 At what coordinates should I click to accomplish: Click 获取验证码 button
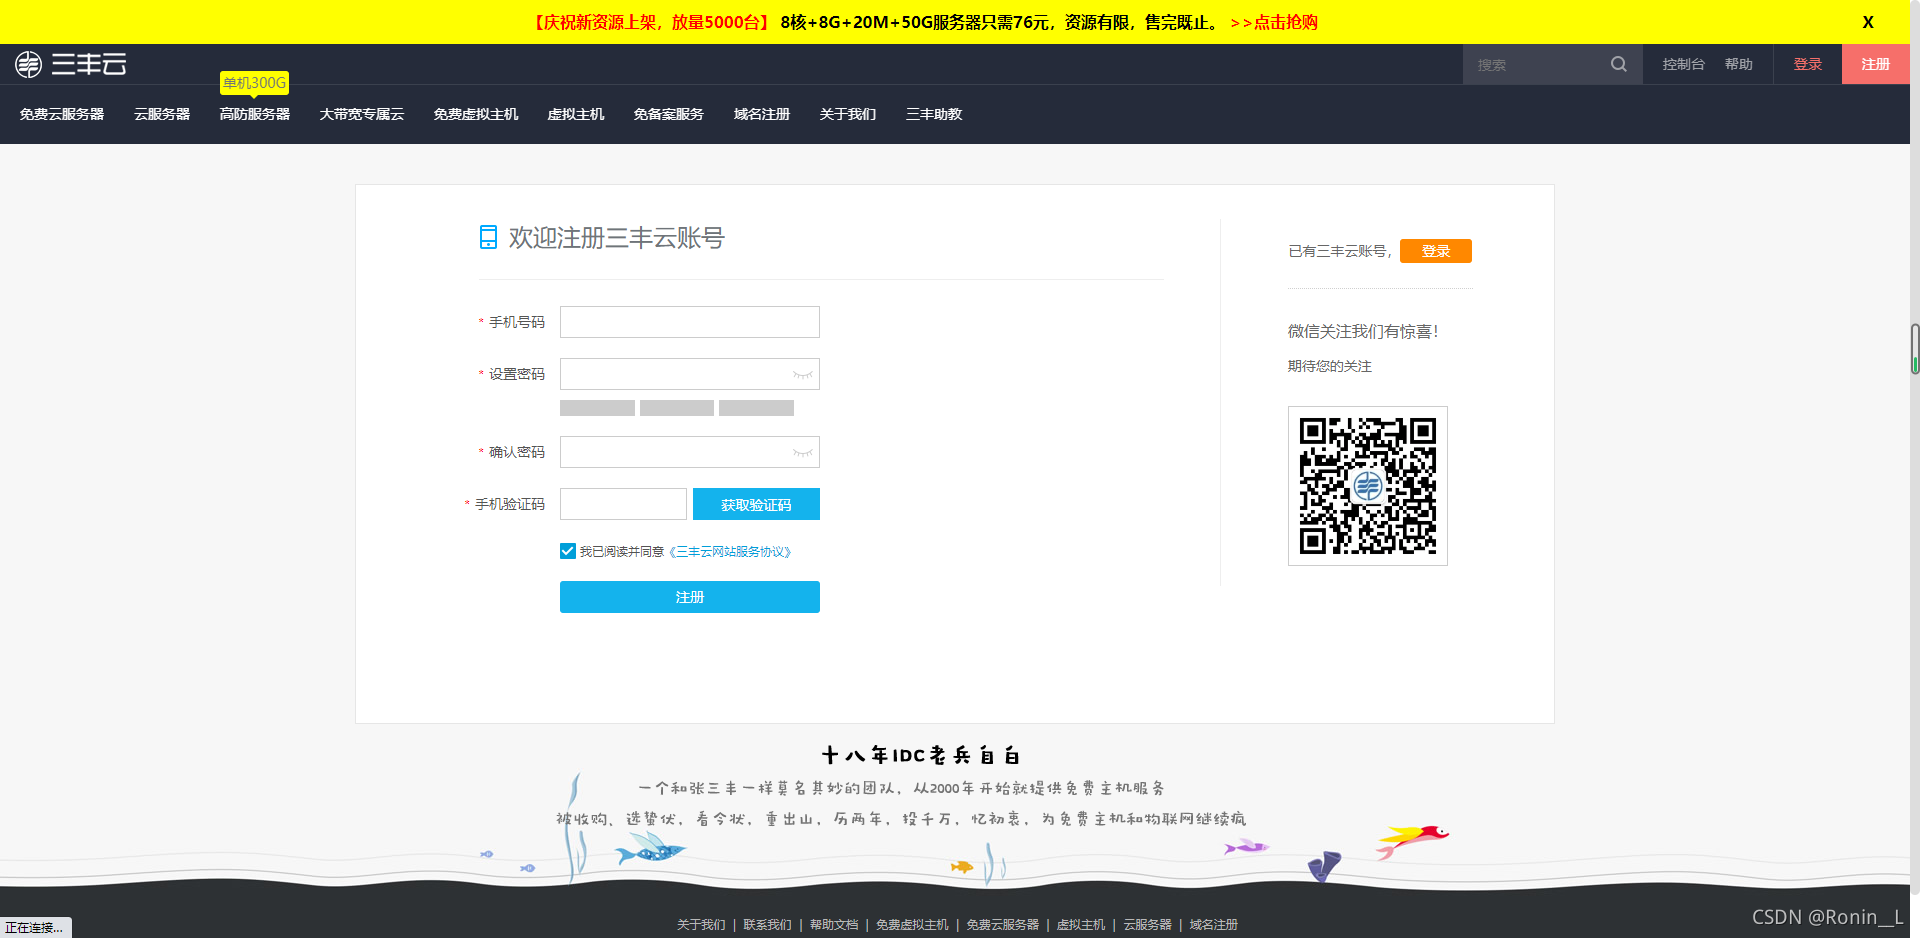[756, 504]
